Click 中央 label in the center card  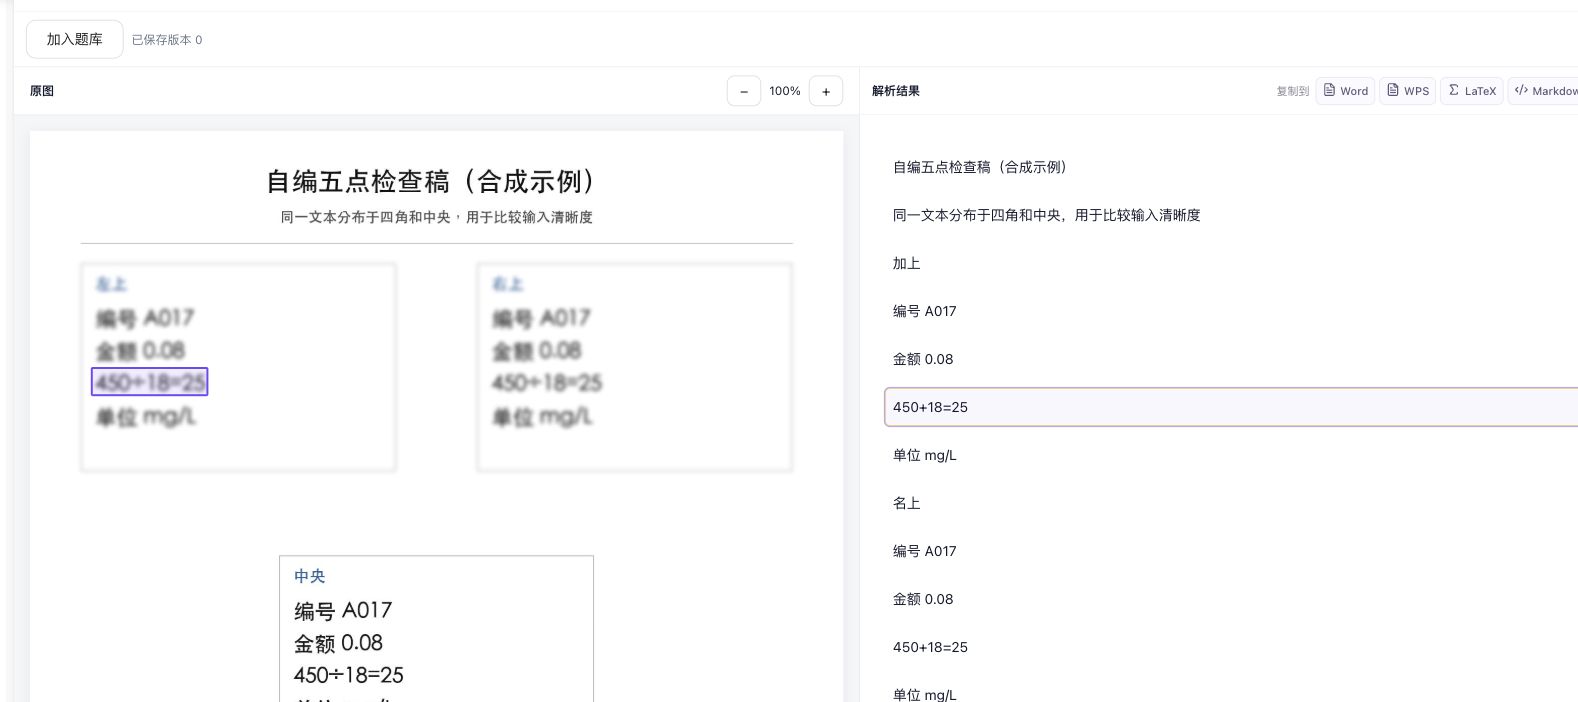309,576
